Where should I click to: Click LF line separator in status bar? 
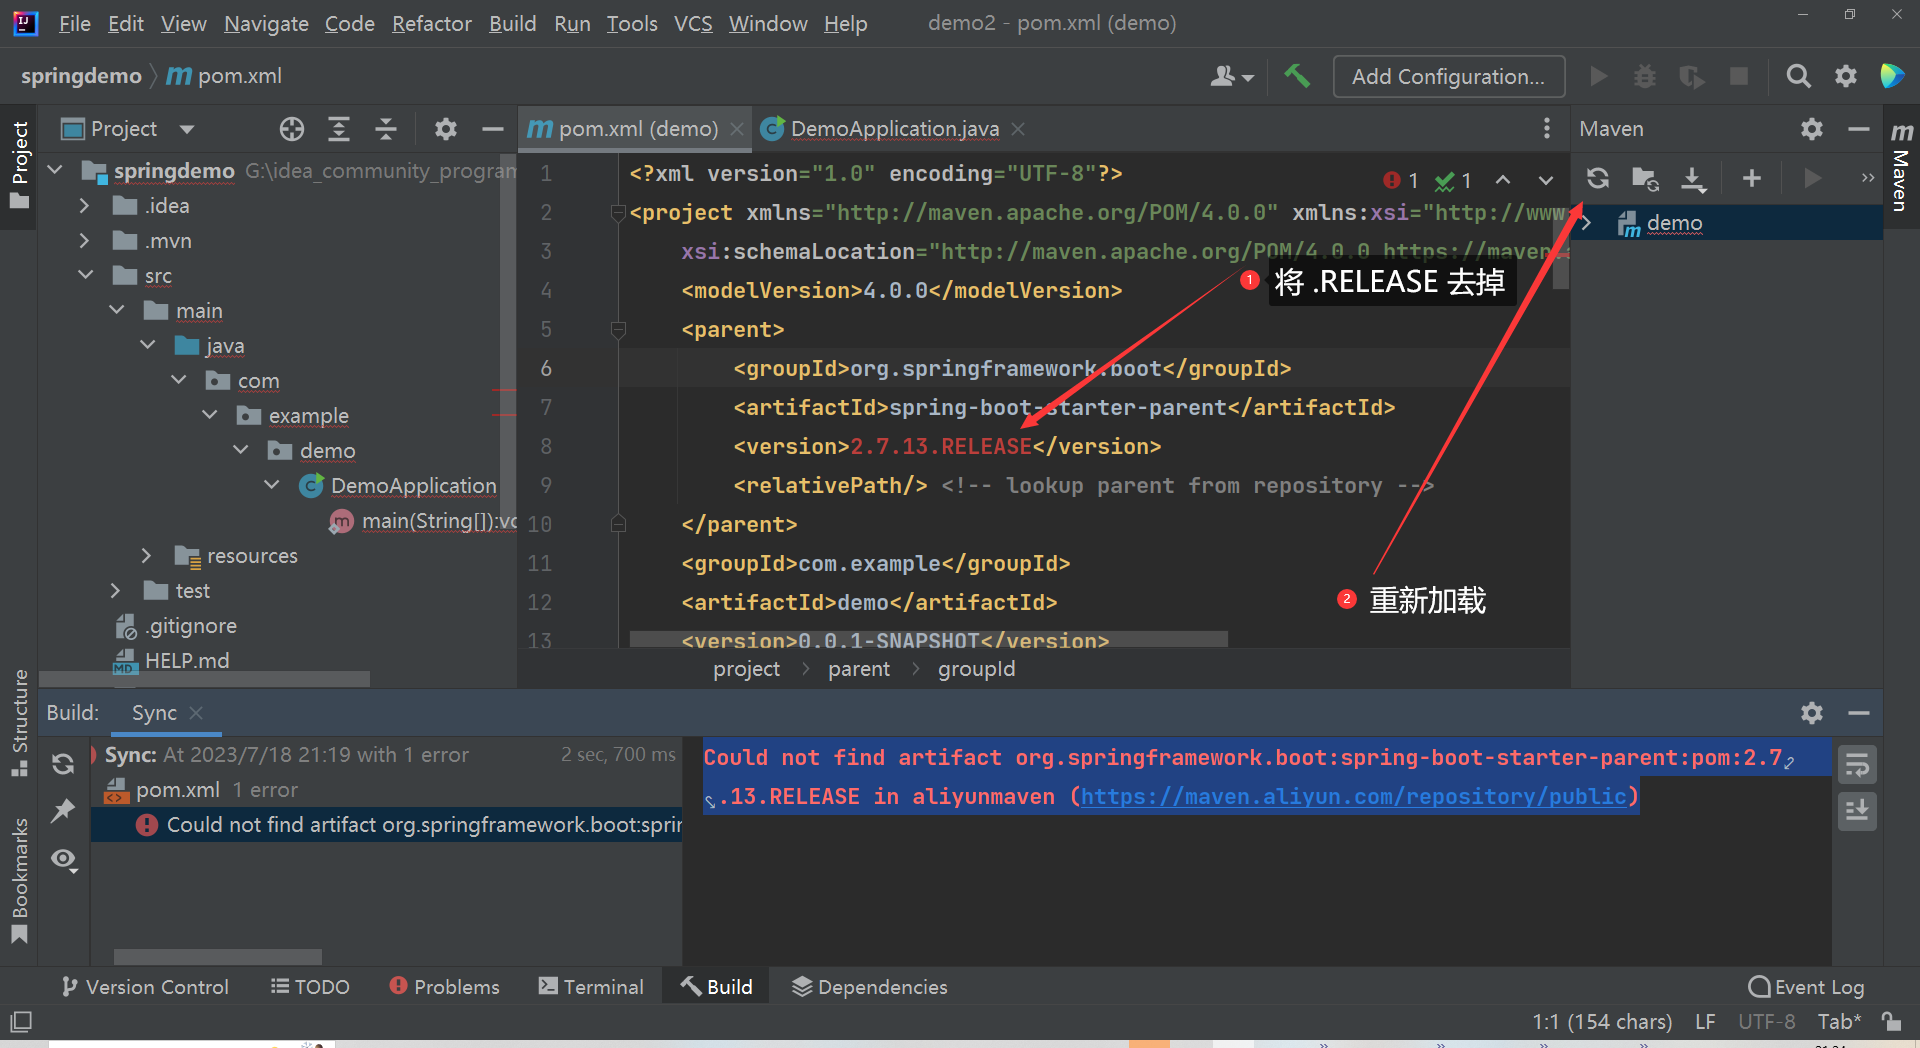coord(1705,1021)
